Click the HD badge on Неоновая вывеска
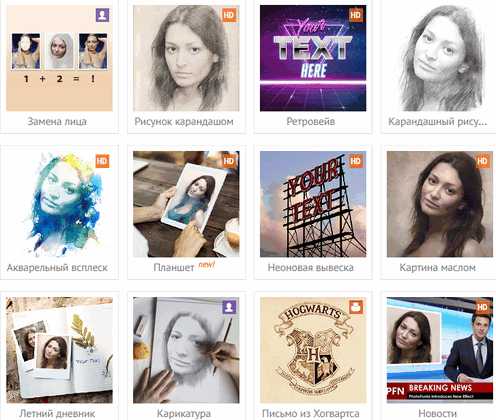Screen dimensions: 496x420 pos(356,161)
